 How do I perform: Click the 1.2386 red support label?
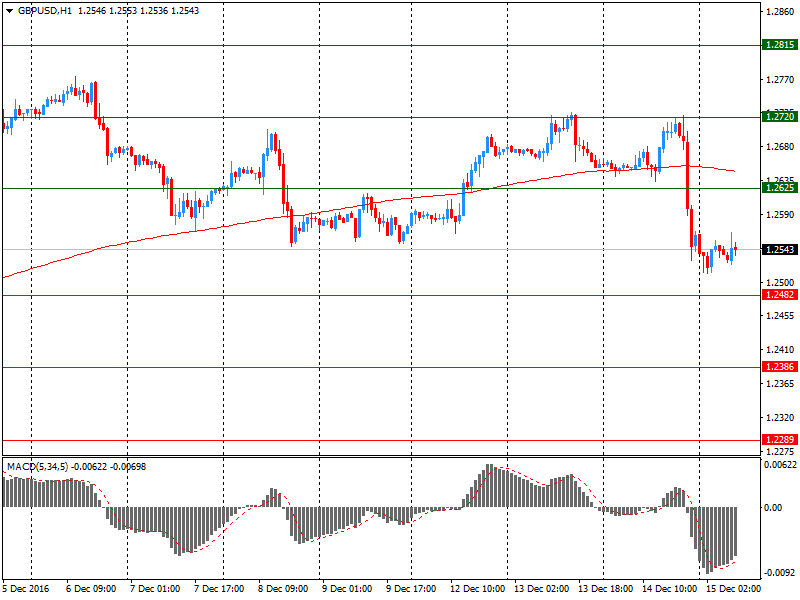[x=780, y=367]
